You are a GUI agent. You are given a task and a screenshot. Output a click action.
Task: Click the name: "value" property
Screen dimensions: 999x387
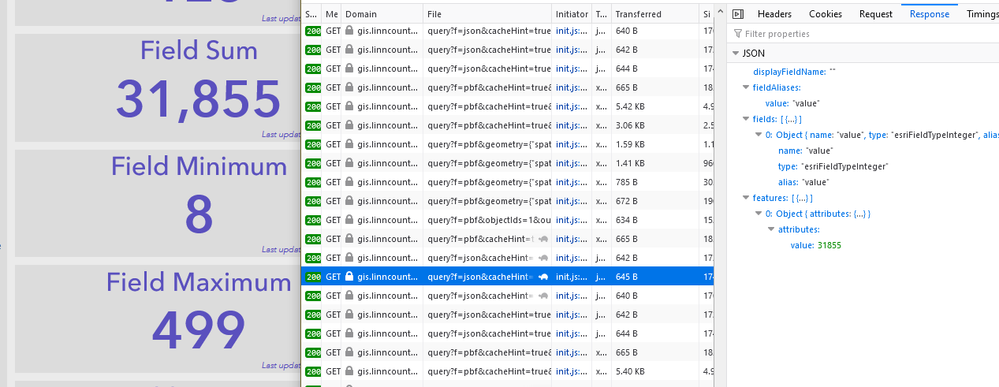(806, 150)
